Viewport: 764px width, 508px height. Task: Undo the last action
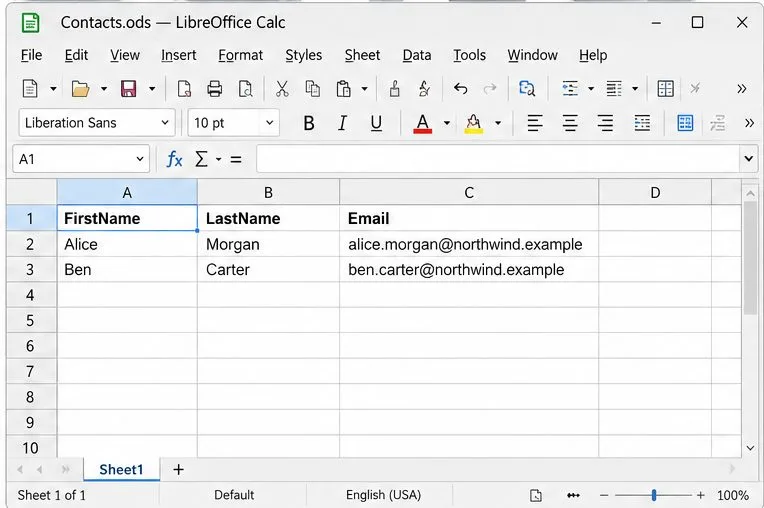pyautogui.click(x=460, y=88)
